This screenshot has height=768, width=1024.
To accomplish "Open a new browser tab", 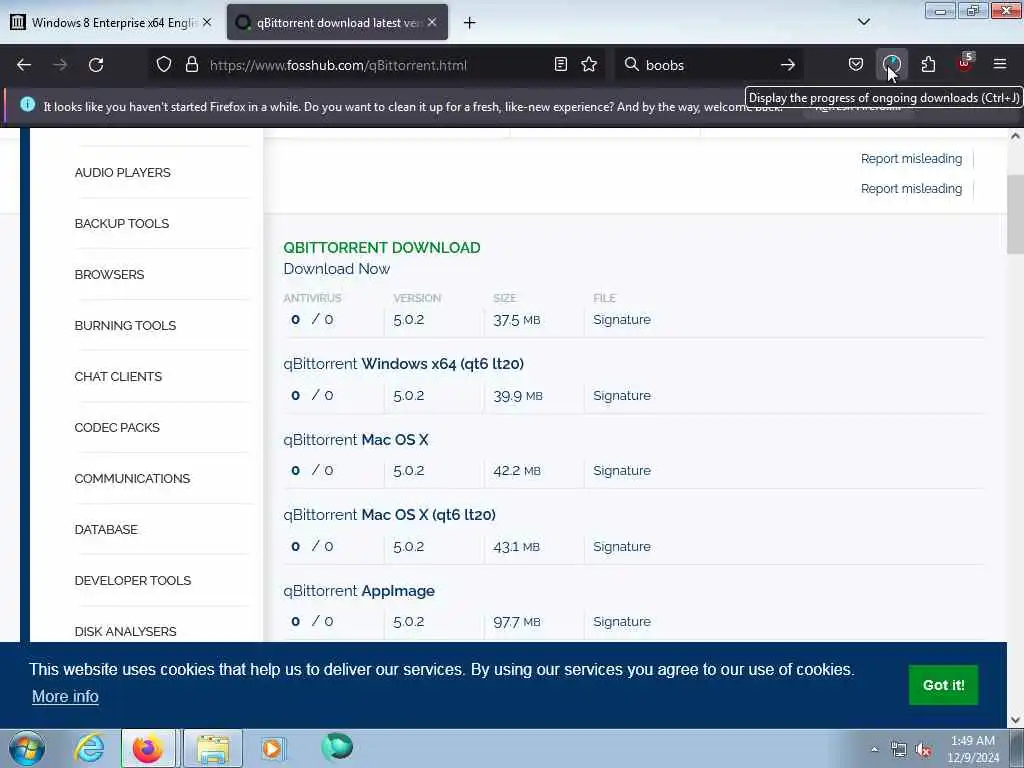I will [469, 23].
